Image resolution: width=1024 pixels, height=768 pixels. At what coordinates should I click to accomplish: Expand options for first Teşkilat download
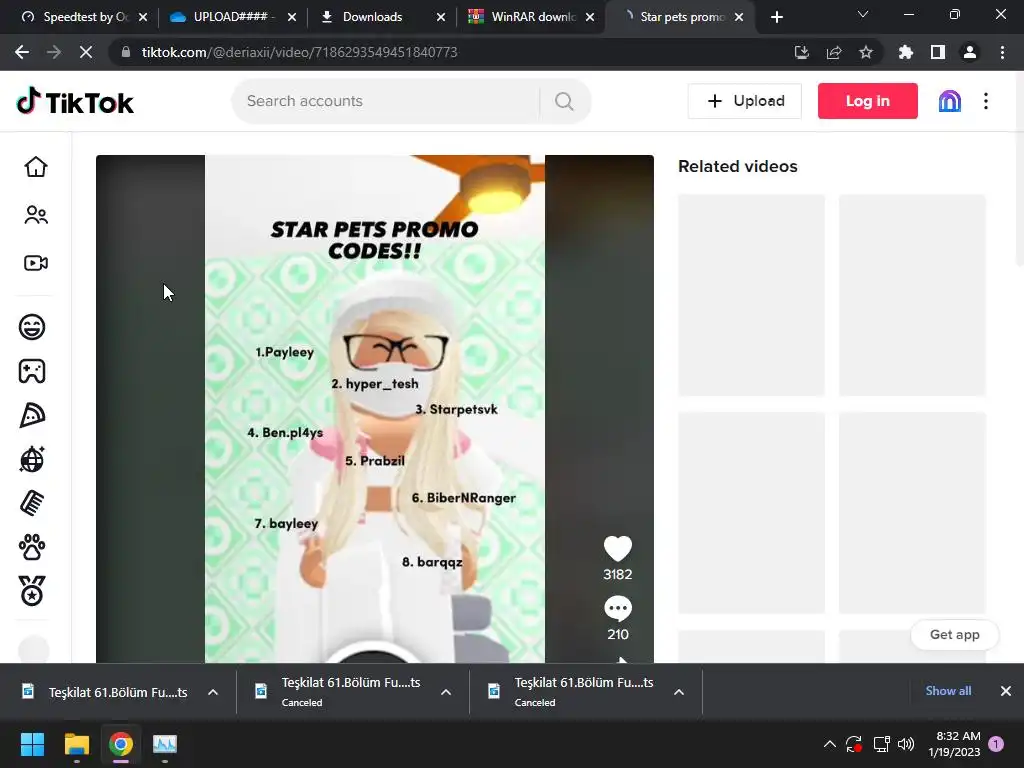coord(213,692)
